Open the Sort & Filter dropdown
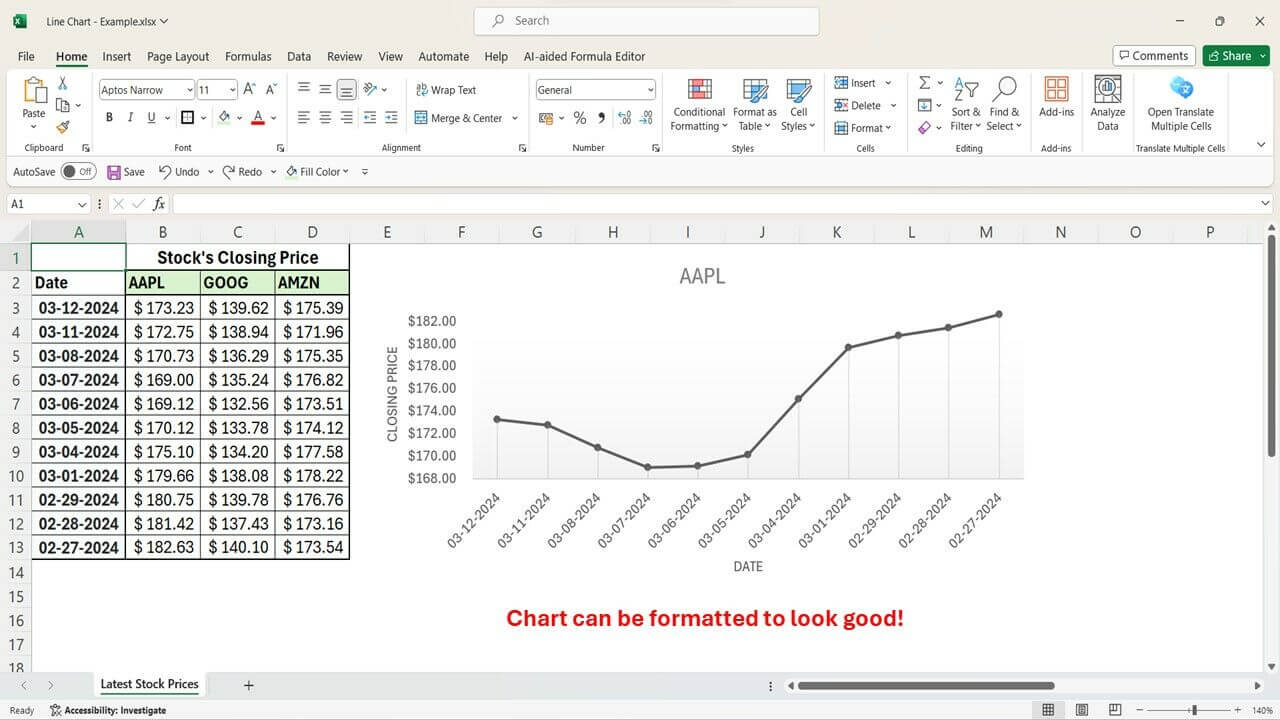 966,104
